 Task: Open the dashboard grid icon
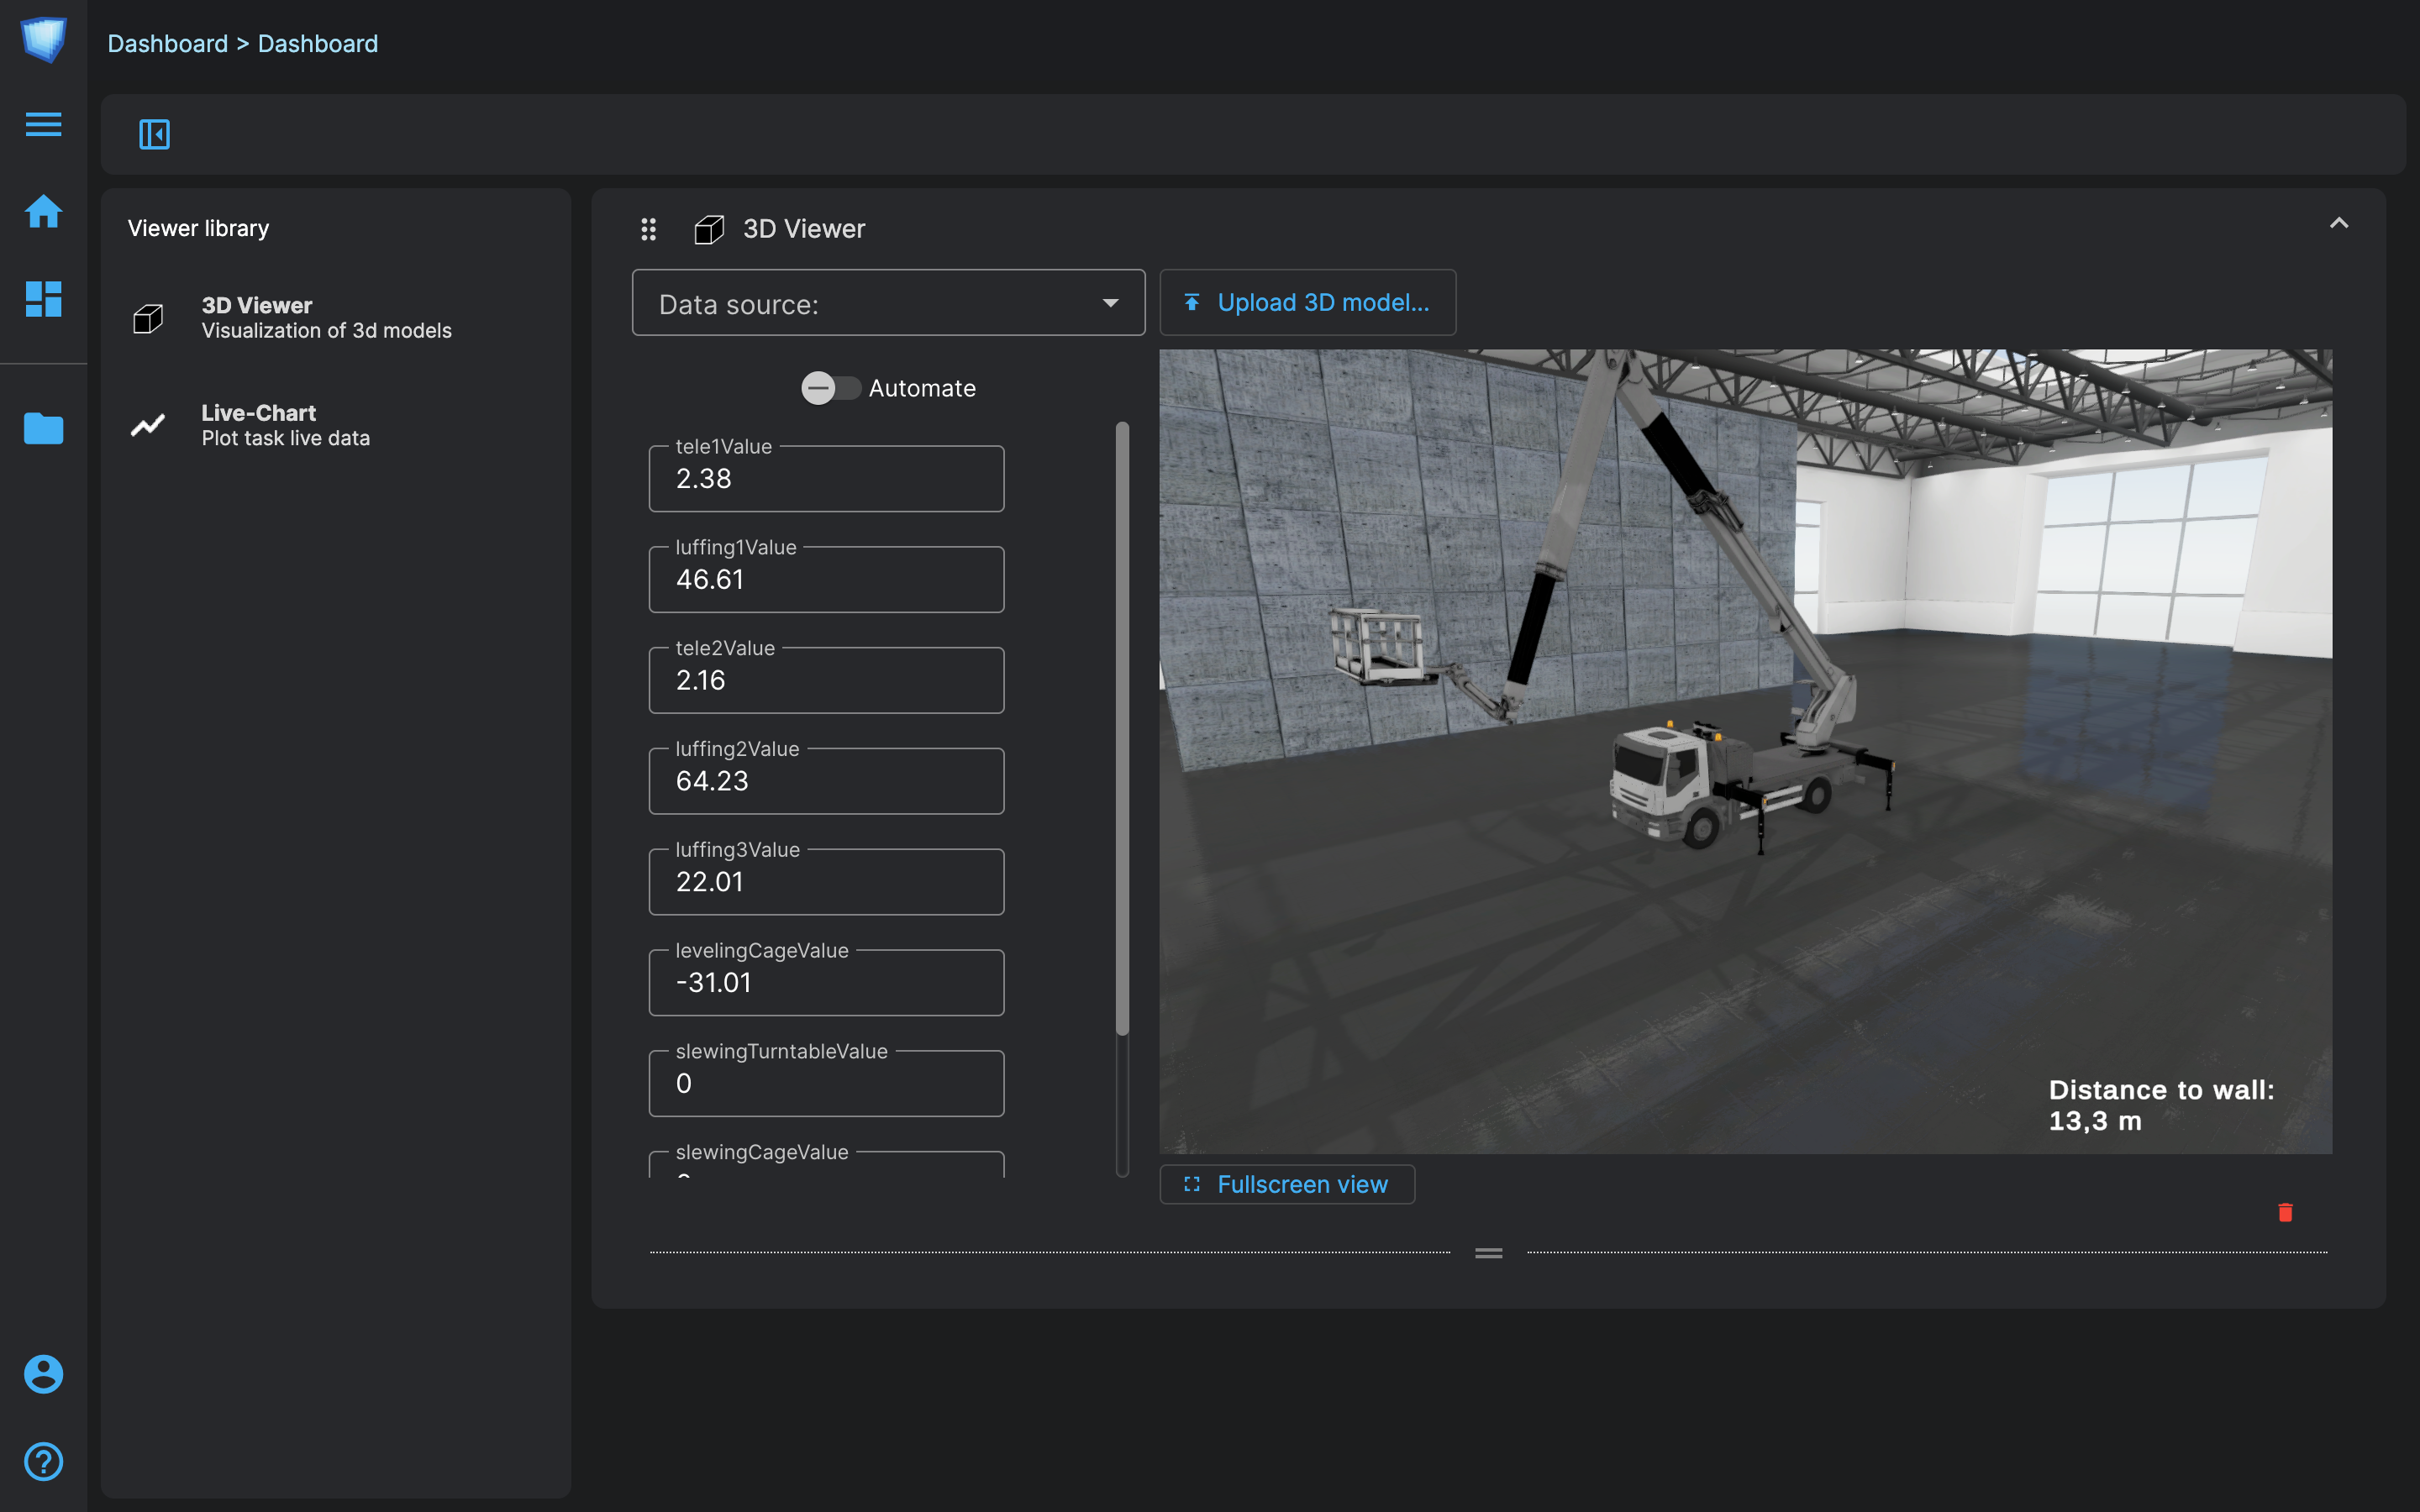(43, 299)
